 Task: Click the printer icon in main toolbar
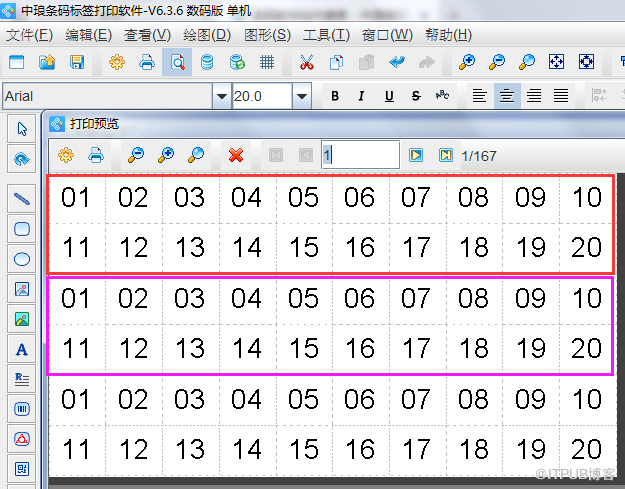(x=147, y=62)
